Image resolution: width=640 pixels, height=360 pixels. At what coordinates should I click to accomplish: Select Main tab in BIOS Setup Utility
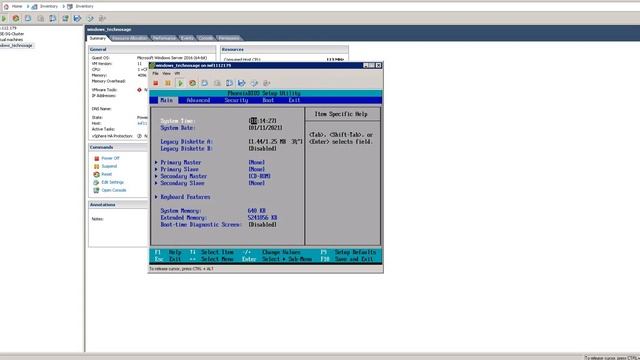click(x=167, y=100)
